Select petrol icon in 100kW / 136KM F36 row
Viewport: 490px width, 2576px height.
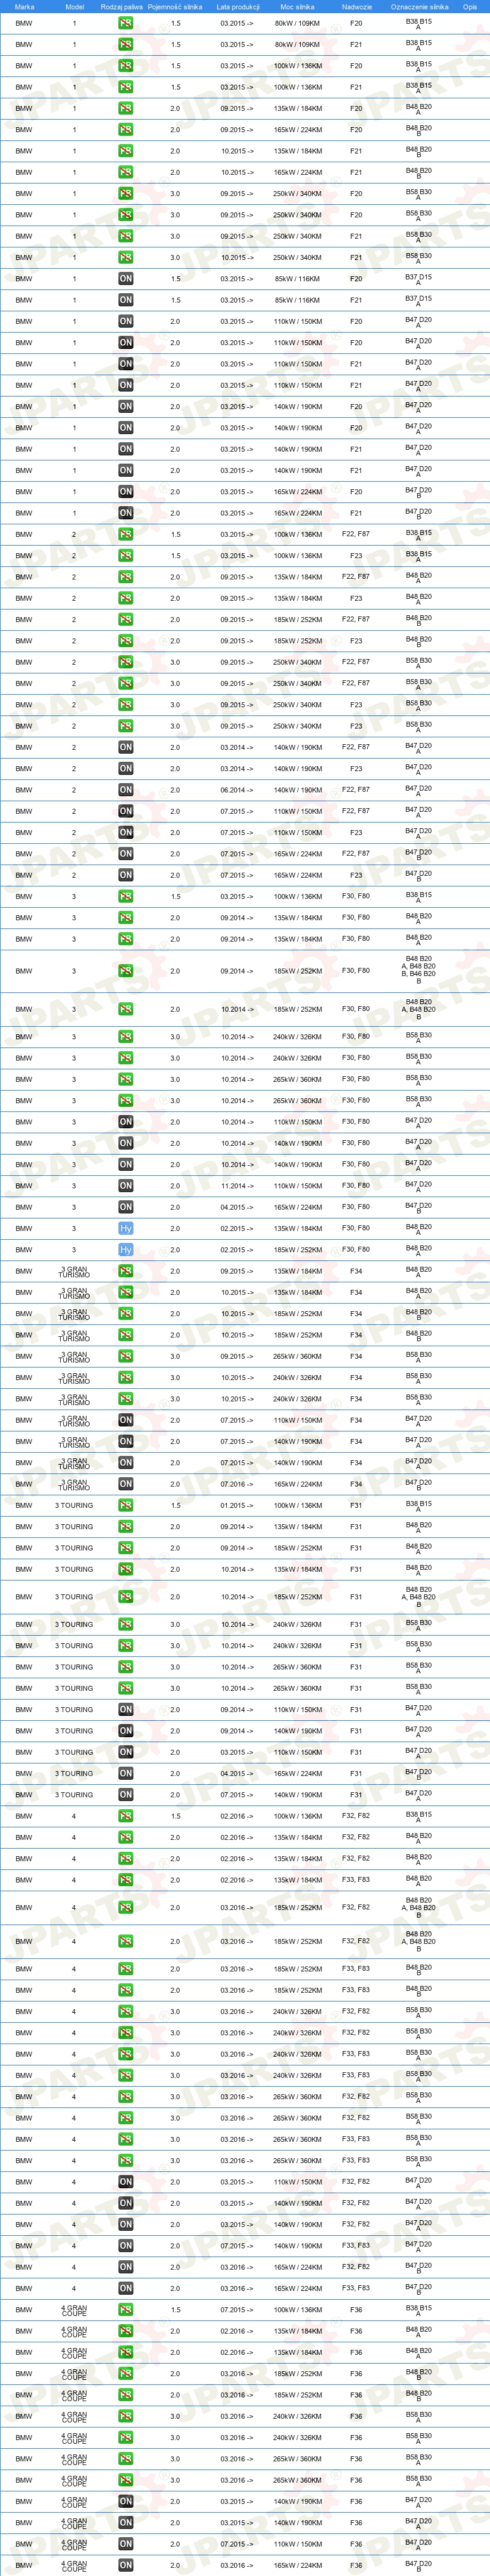(x=125, y=2310)
